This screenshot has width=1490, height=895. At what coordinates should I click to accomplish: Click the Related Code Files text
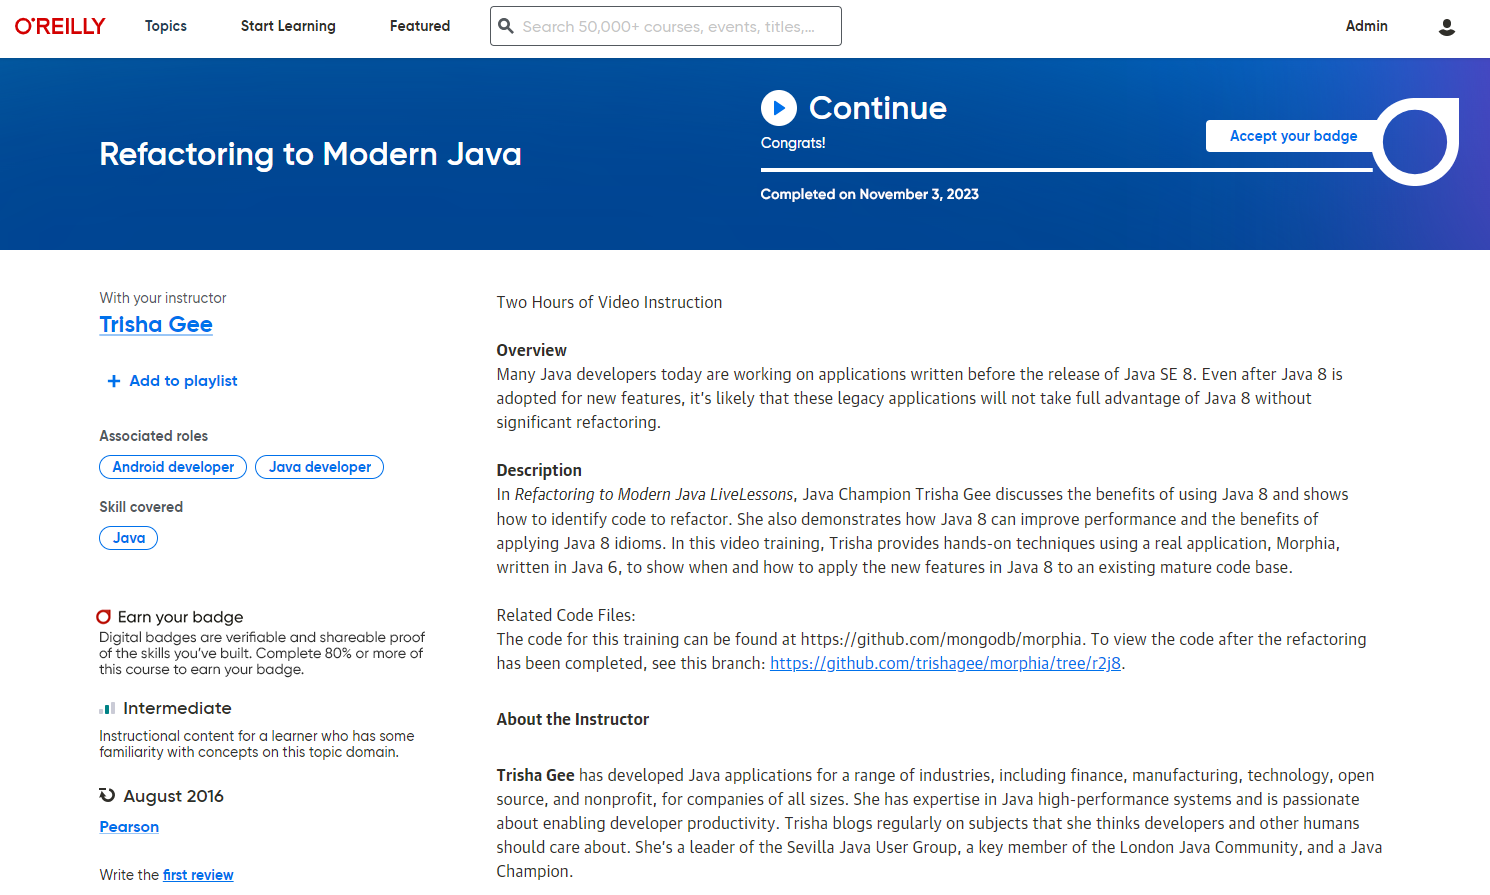click(x=566, y=615)
